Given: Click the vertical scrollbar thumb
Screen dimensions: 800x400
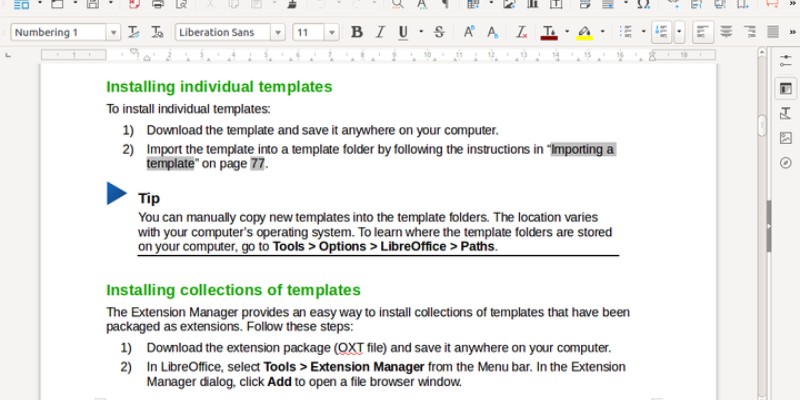Looking at the screenshot, I should pyautogui.click(x=762, y=125).
